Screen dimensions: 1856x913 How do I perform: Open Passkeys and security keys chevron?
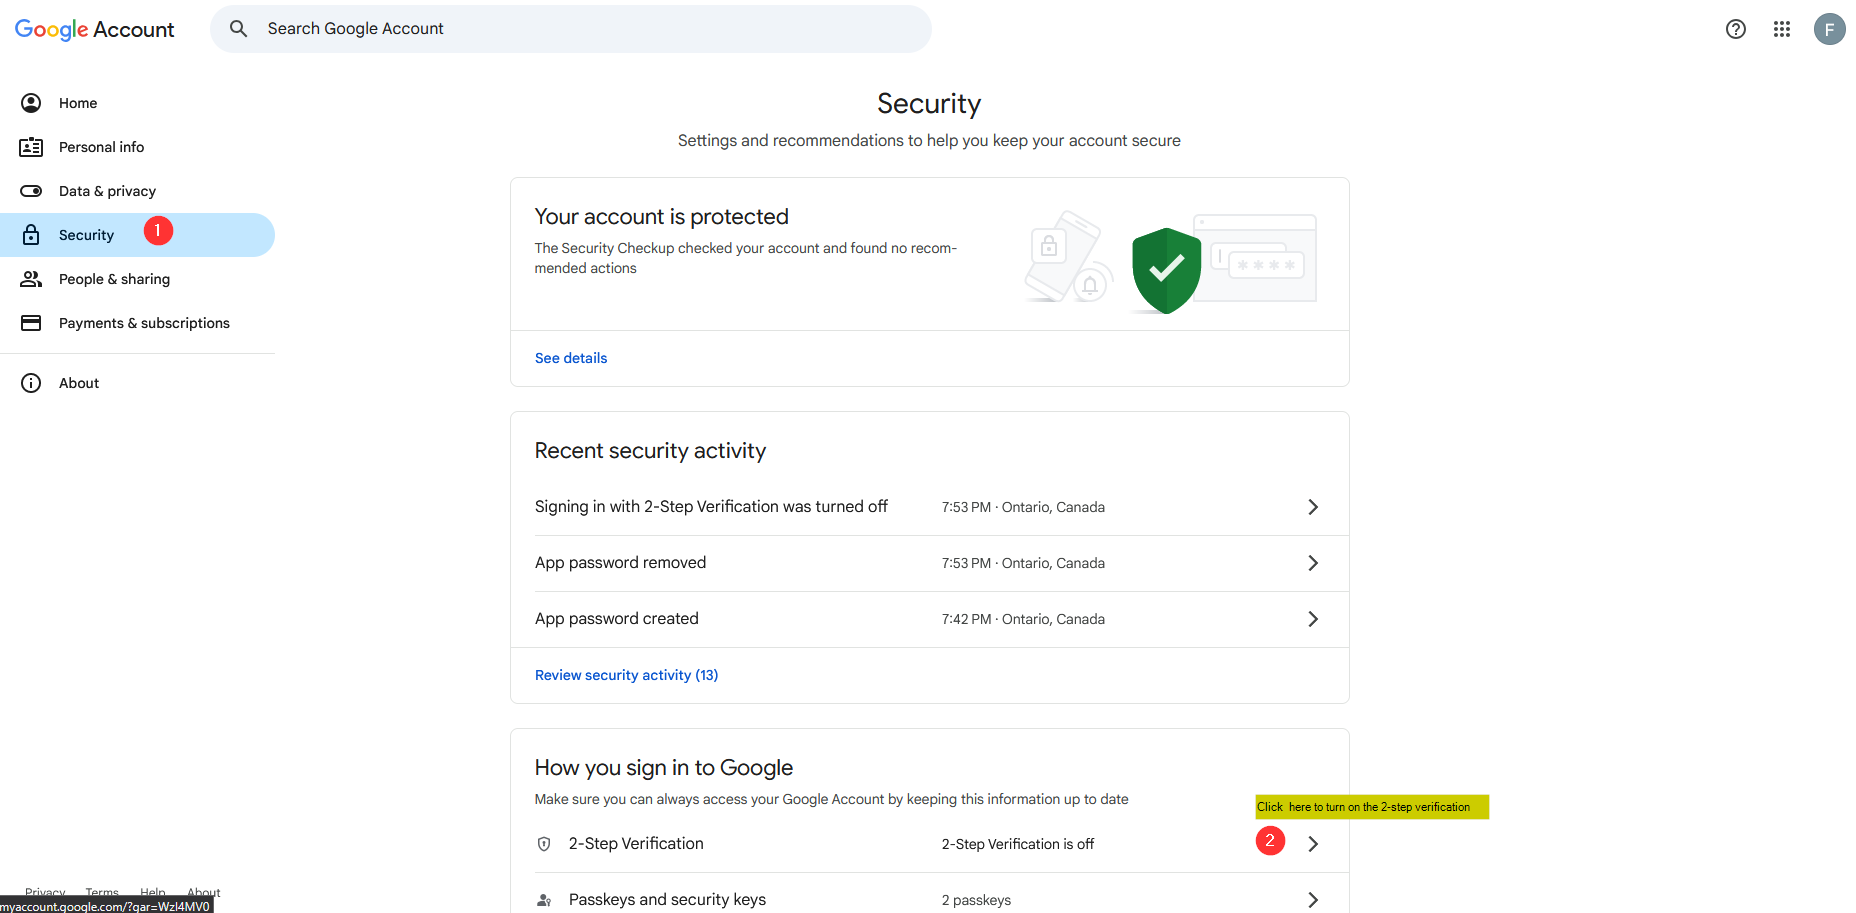point(1312,900)
